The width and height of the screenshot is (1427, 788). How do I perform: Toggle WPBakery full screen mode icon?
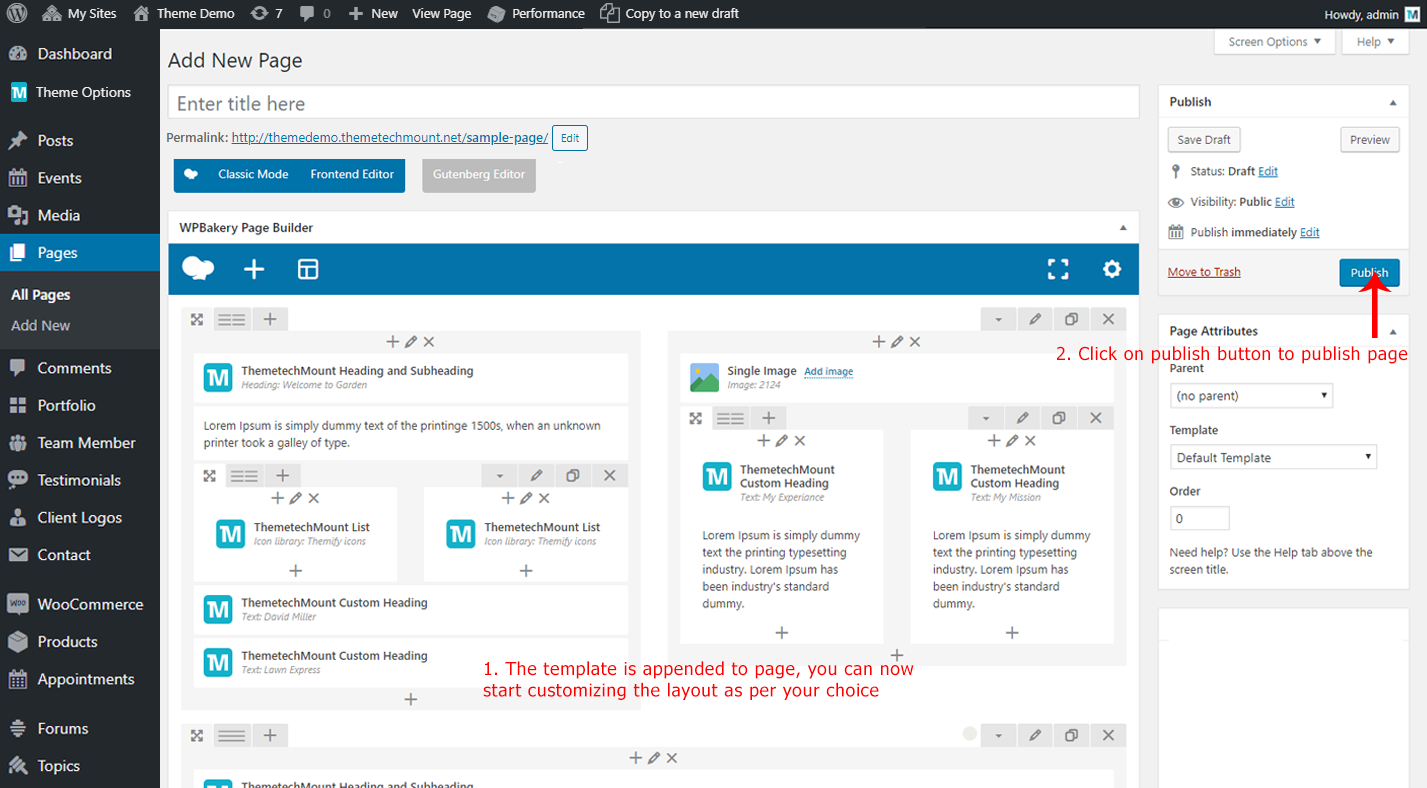(x=1058, y=269)
